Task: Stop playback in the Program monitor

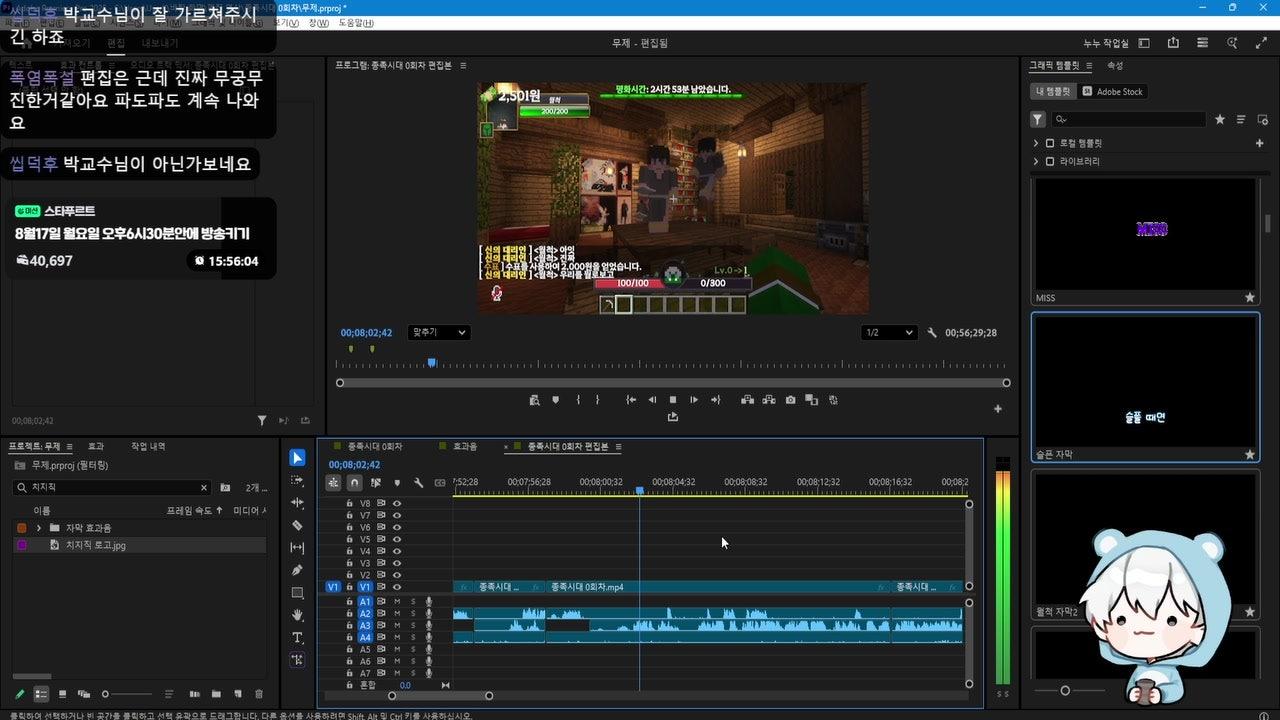Action: pyautogui.click(x=673, y=400)
